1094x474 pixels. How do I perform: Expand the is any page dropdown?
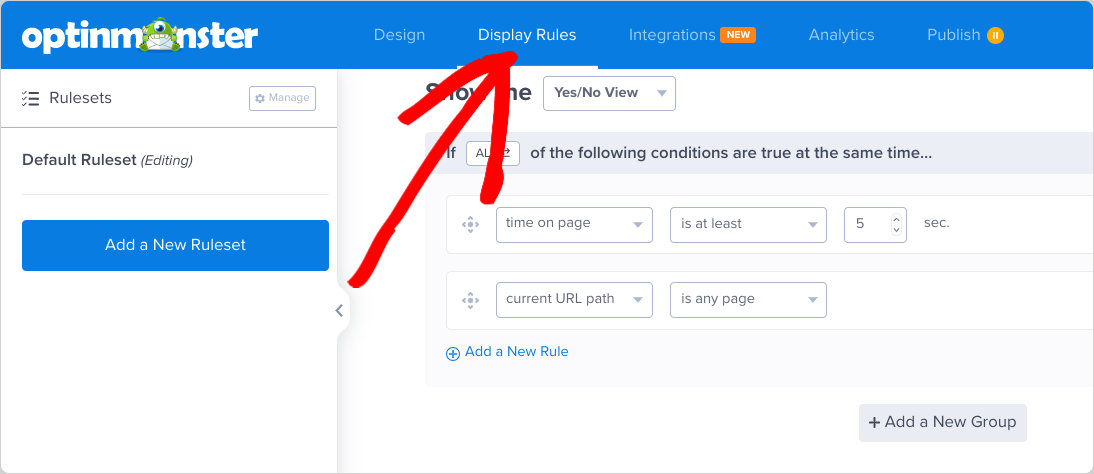coord(748,299)
